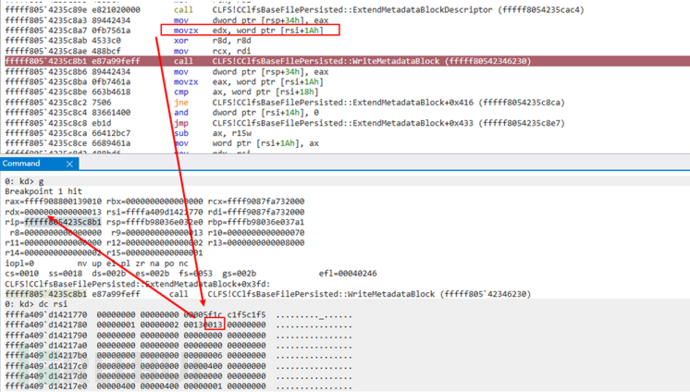
Task: Select the jne ExtendMetadataBlock+0x416 instruction
Action: click(285, 103)
